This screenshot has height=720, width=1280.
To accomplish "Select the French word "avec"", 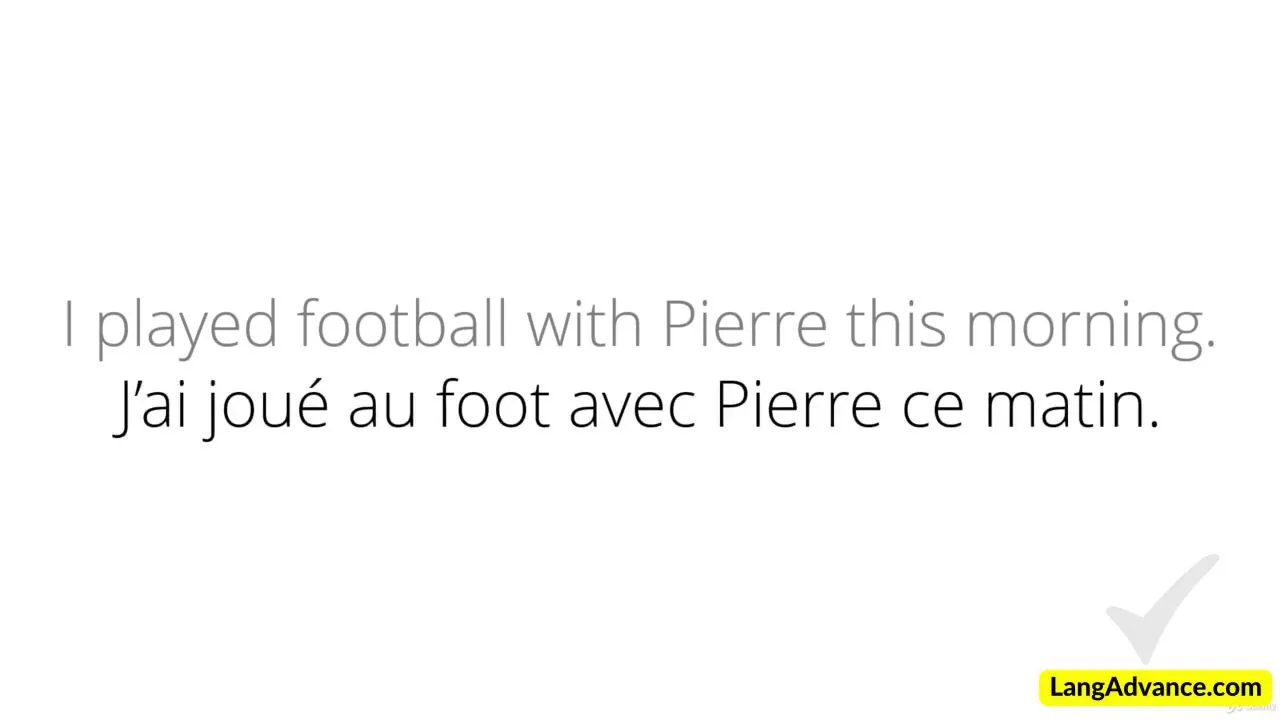I will 632,409.
